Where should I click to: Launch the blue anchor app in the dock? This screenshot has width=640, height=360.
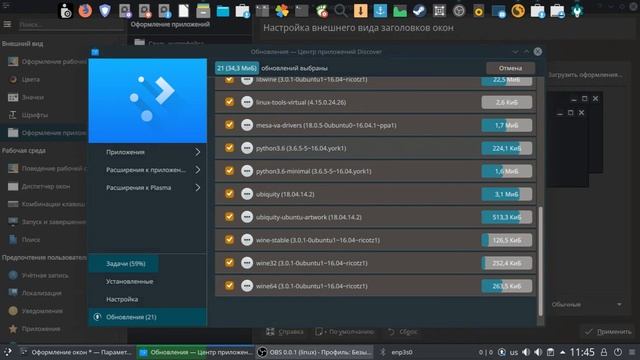tap(380, 10)
